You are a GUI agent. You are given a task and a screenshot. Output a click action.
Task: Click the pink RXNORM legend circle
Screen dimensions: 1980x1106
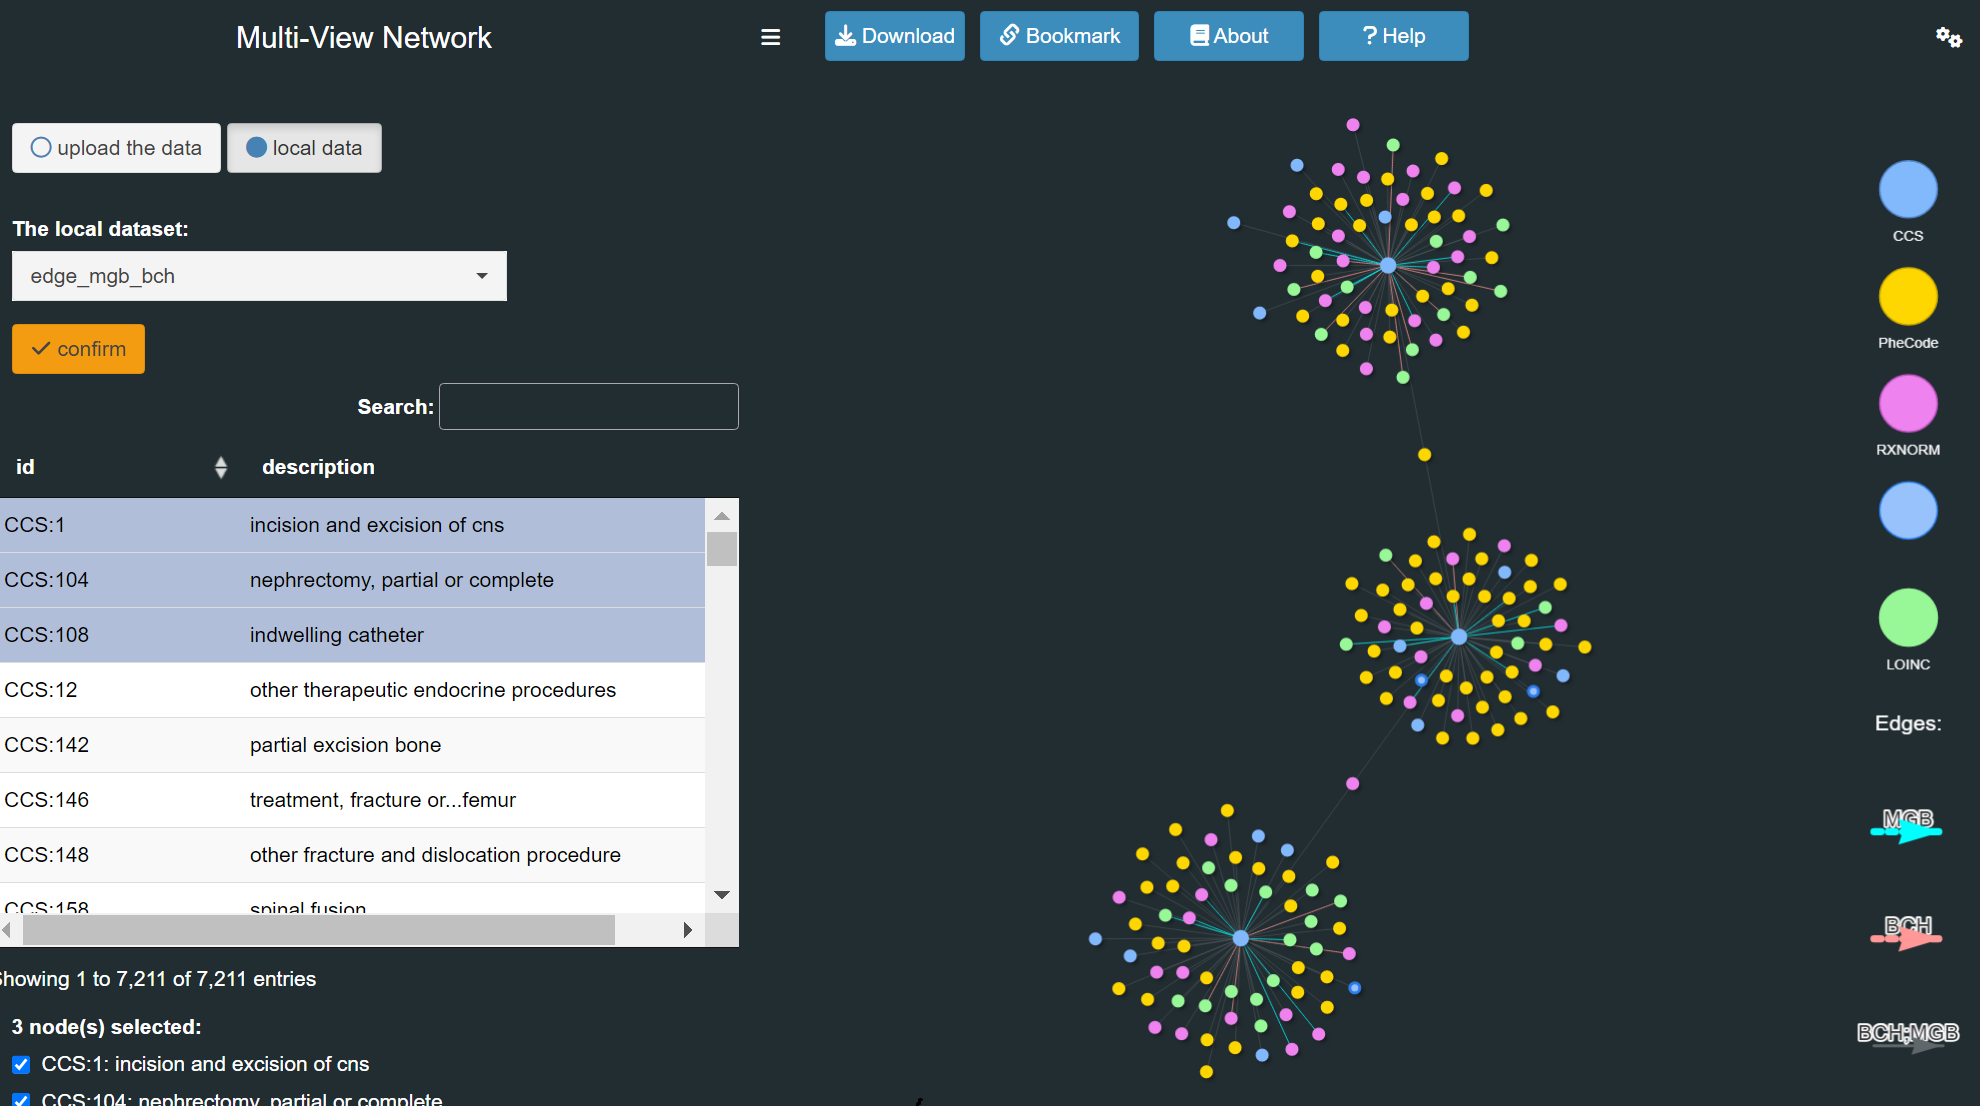(x=1907, y=404)
